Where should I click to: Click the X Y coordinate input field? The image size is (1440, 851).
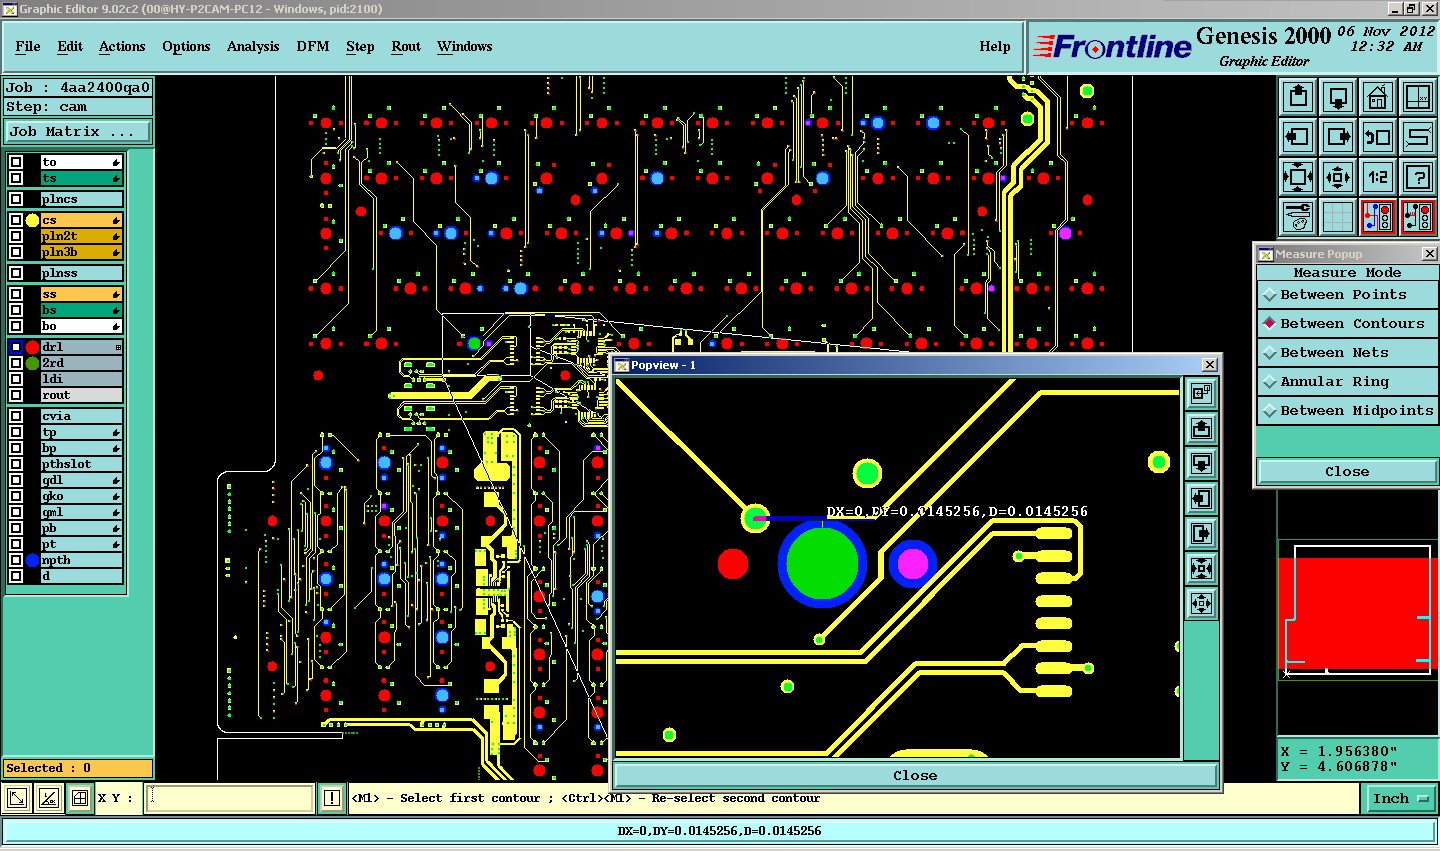point(230,798)
